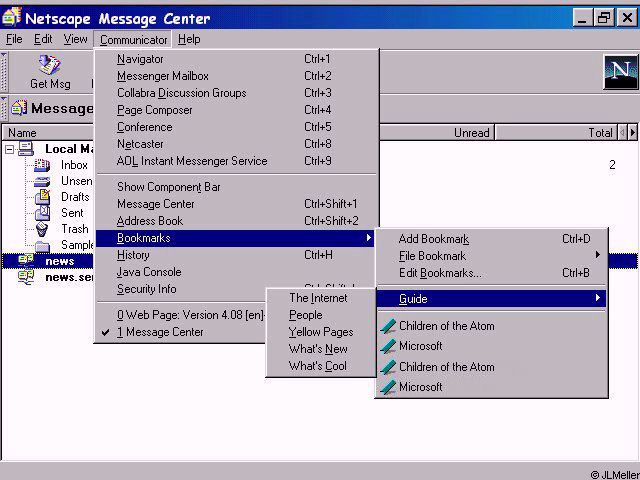Click the Unsent messages folder icon
Screen dimensions: 640x480
click(x=42, y=181)
